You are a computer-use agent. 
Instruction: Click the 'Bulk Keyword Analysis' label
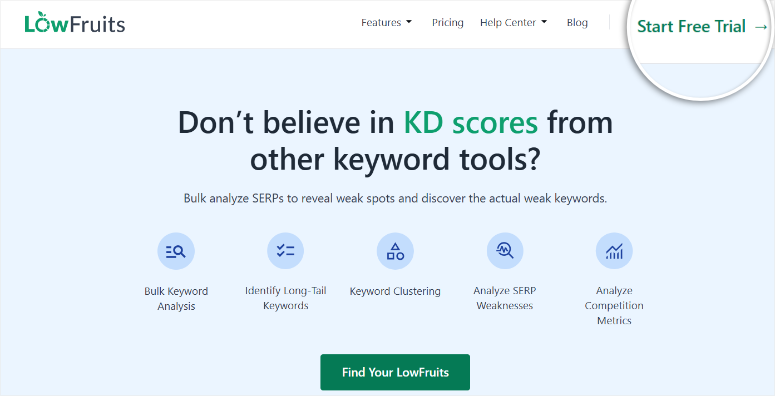pyautogui.click(x=176, y=299)
